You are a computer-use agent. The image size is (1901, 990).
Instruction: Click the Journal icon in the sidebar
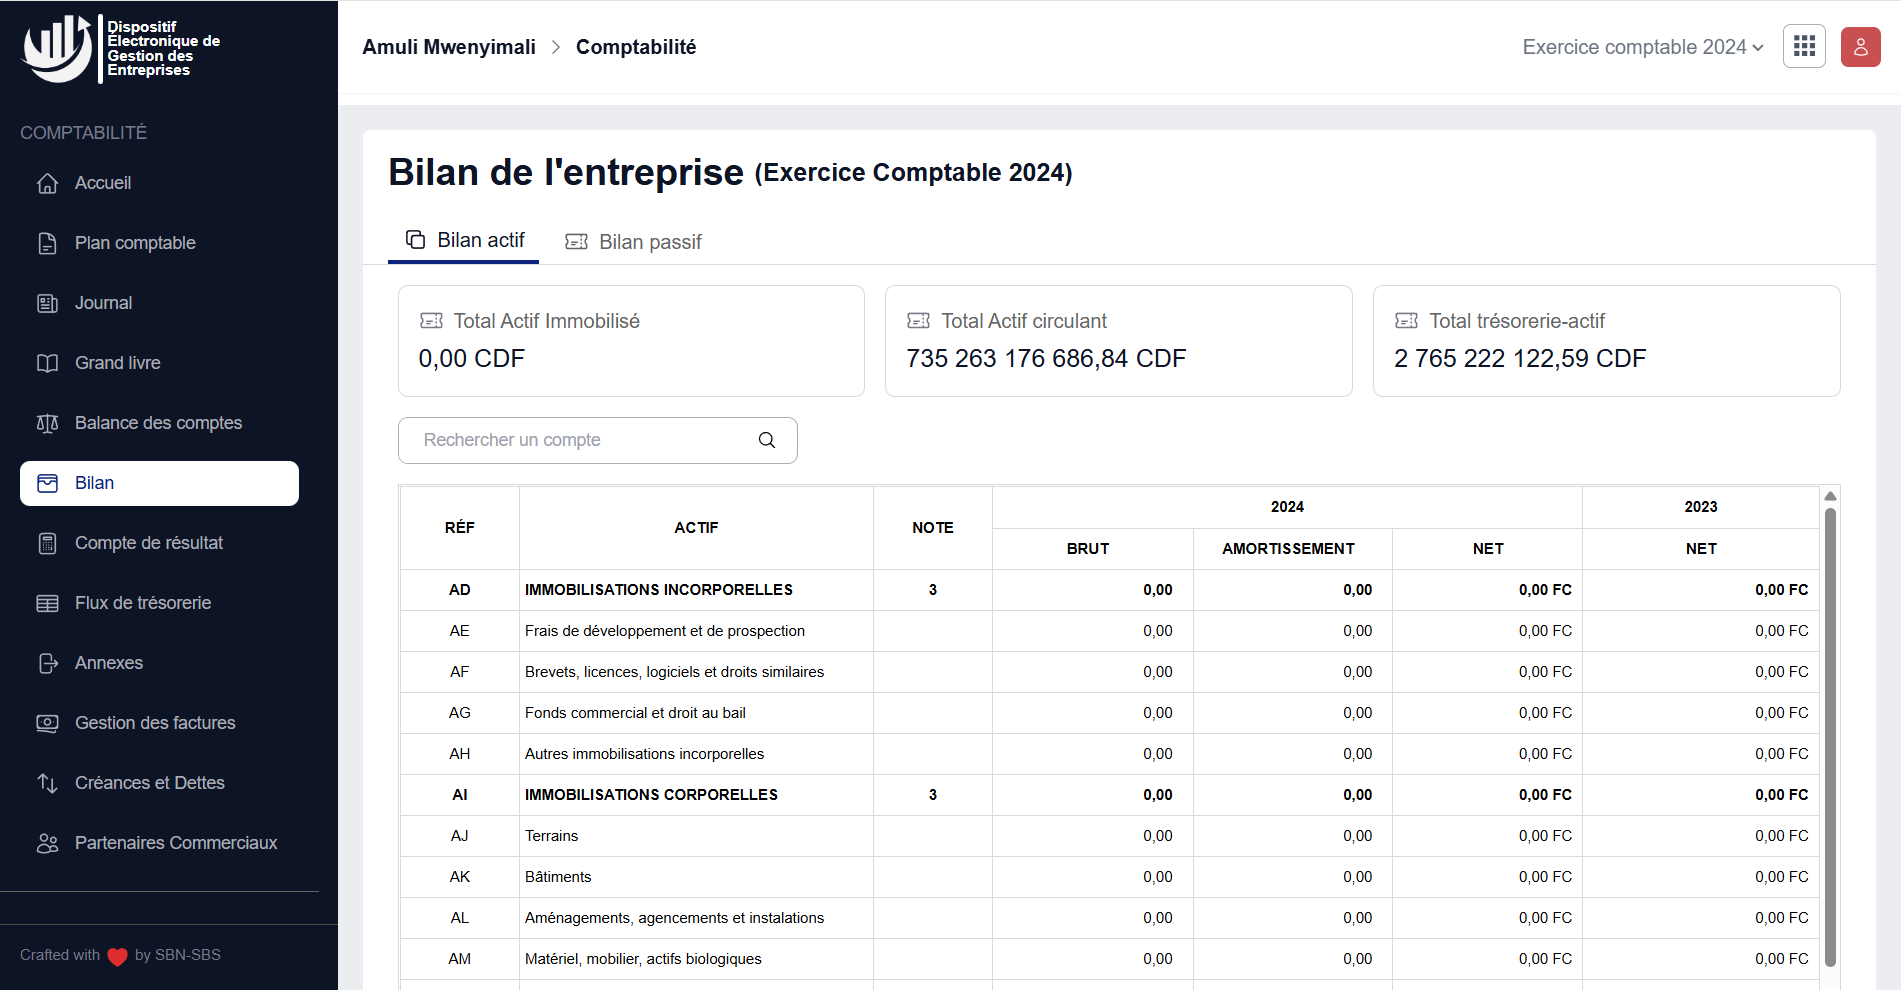click(x=48, y=303)
